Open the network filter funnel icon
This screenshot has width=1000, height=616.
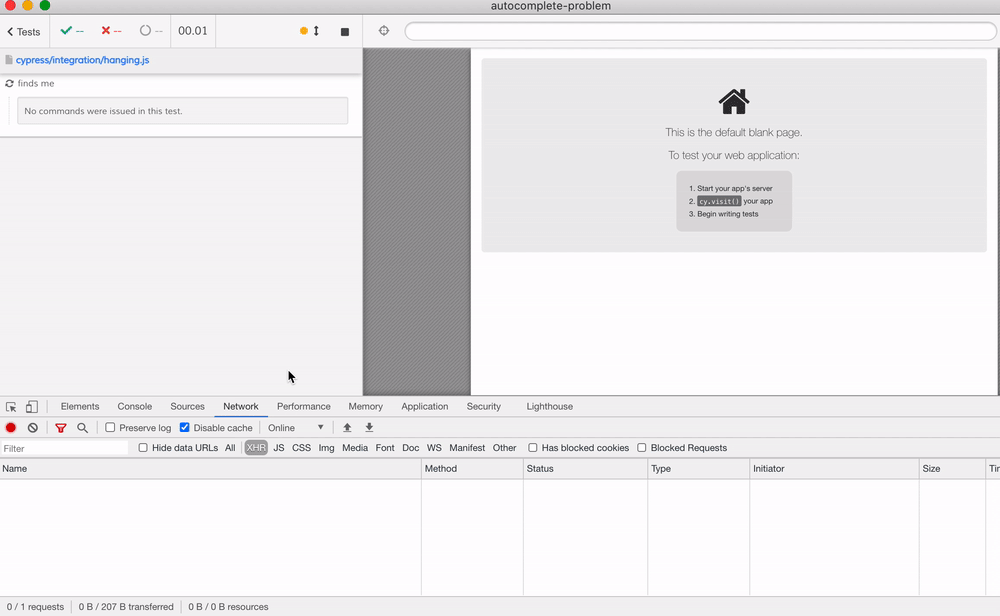(x=60, y=427)
